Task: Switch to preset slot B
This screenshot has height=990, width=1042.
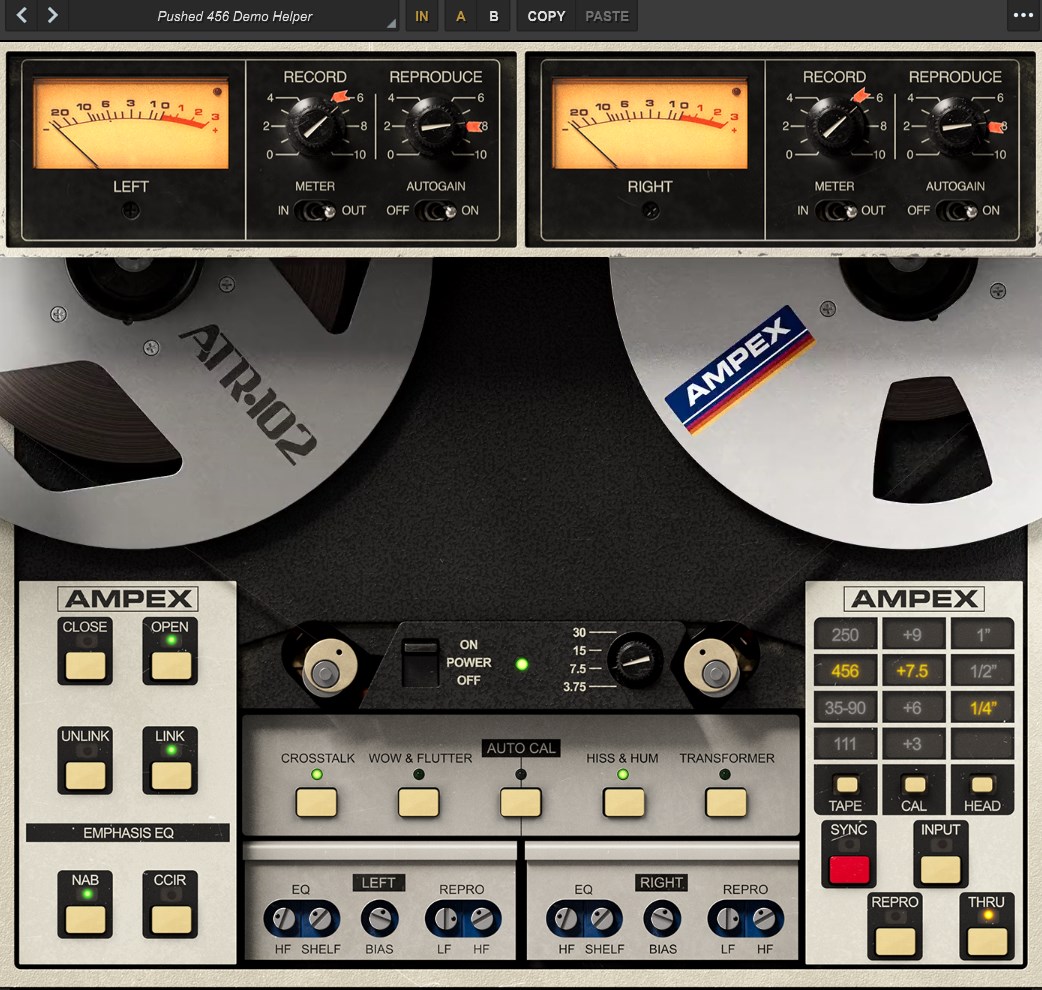Action: point(494,16)
